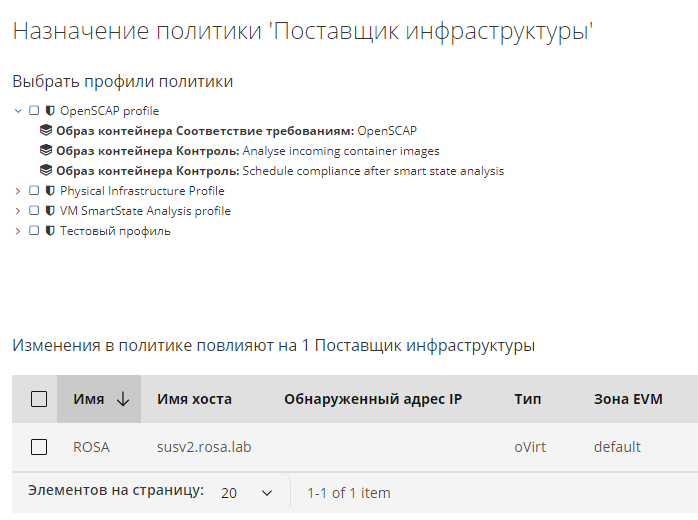The height and width of the screenshot is (520, 698).
Task: Sort table by Зона EVM column
Action: click(x=628, y=399)
